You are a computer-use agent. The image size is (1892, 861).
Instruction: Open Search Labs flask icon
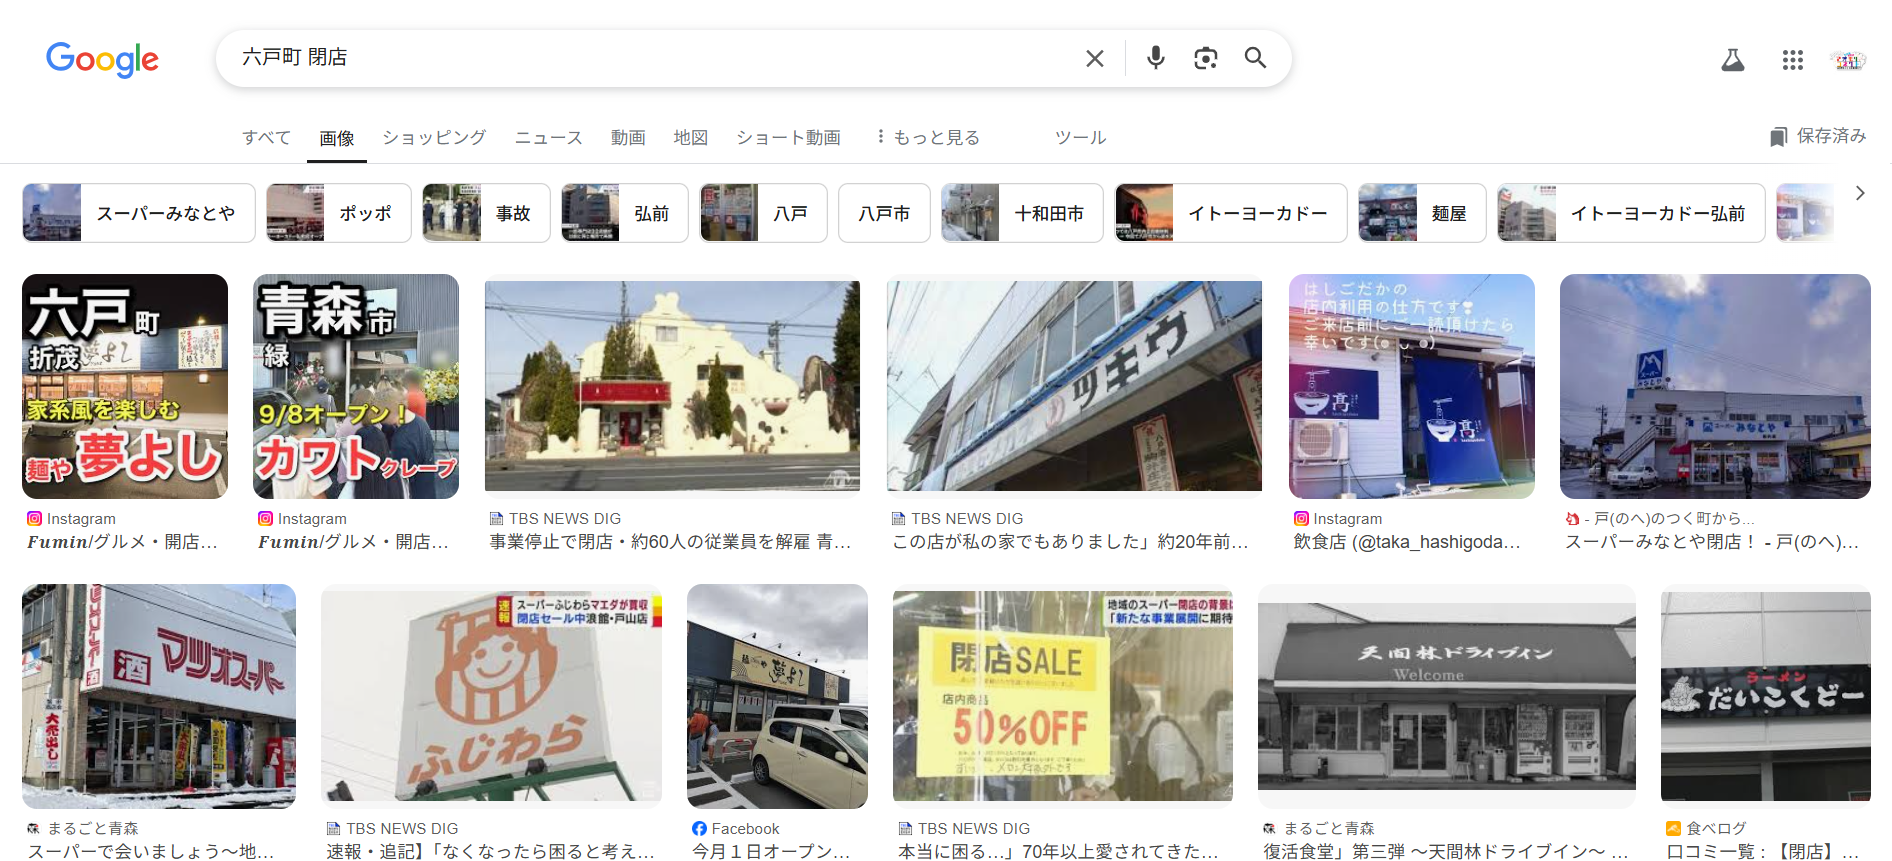click(x=1733, y=60)
